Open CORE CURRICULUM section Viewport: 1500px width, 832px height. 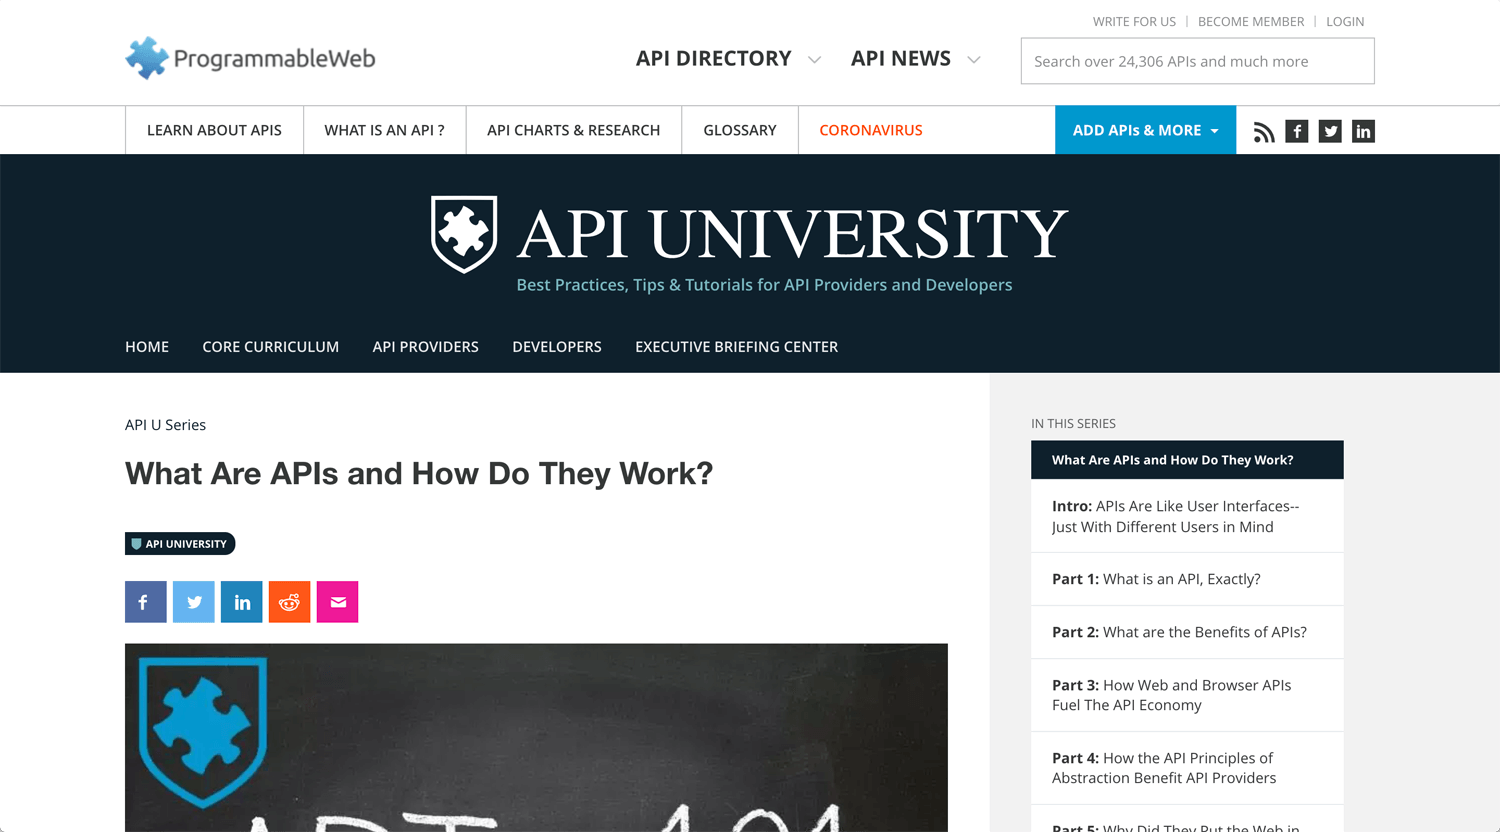pyautogui.click(x=271, y=347)
